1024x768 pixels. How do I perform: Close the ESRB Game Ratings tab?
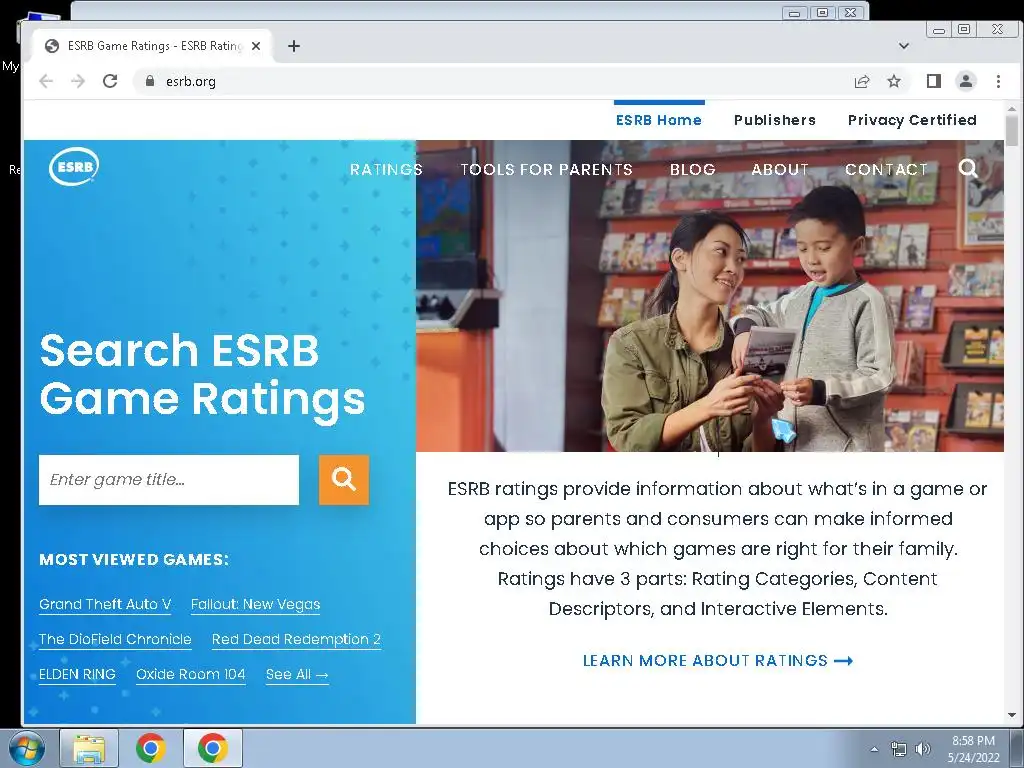pyautogui.click(x=256, y=46)
